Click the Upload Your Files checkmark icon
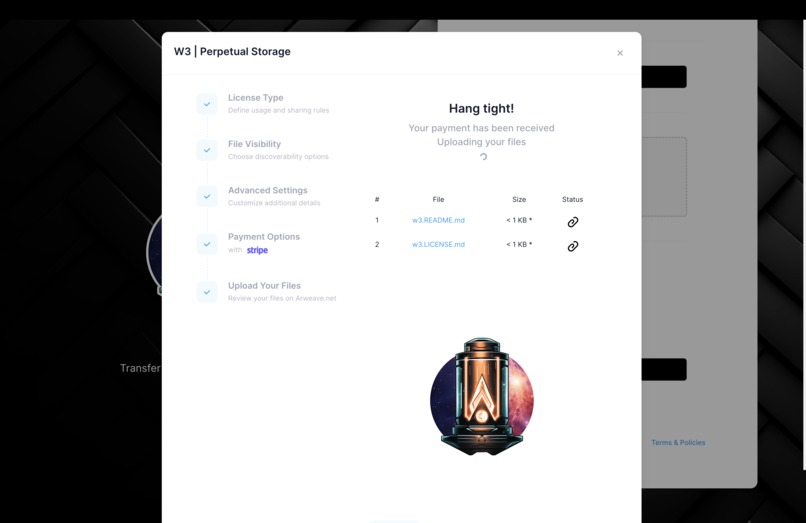806x523 pixels. (207, 292)
